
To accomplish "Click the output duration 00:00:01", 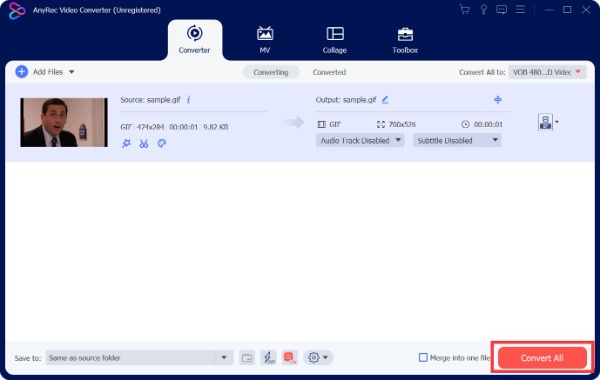I will pyautogui.click(x=488, y=124).
